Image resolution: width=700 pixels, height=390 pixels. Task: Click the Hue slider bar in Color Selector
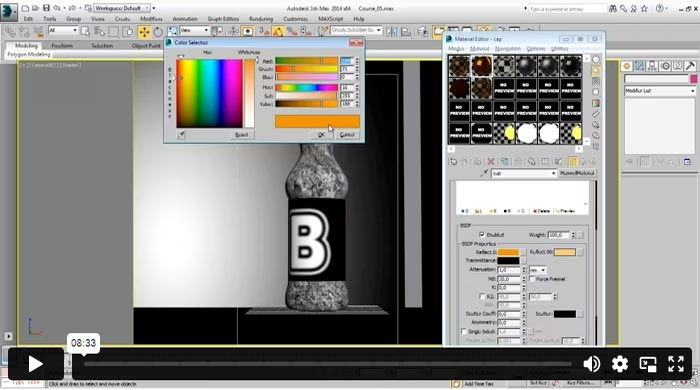(x=306, y=87)
